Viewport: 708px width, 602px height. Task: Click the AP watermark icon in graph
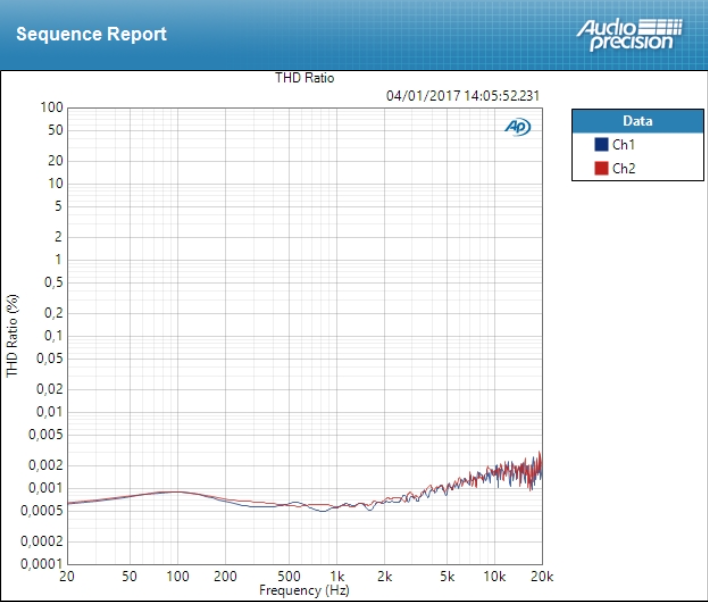[518, 127]
